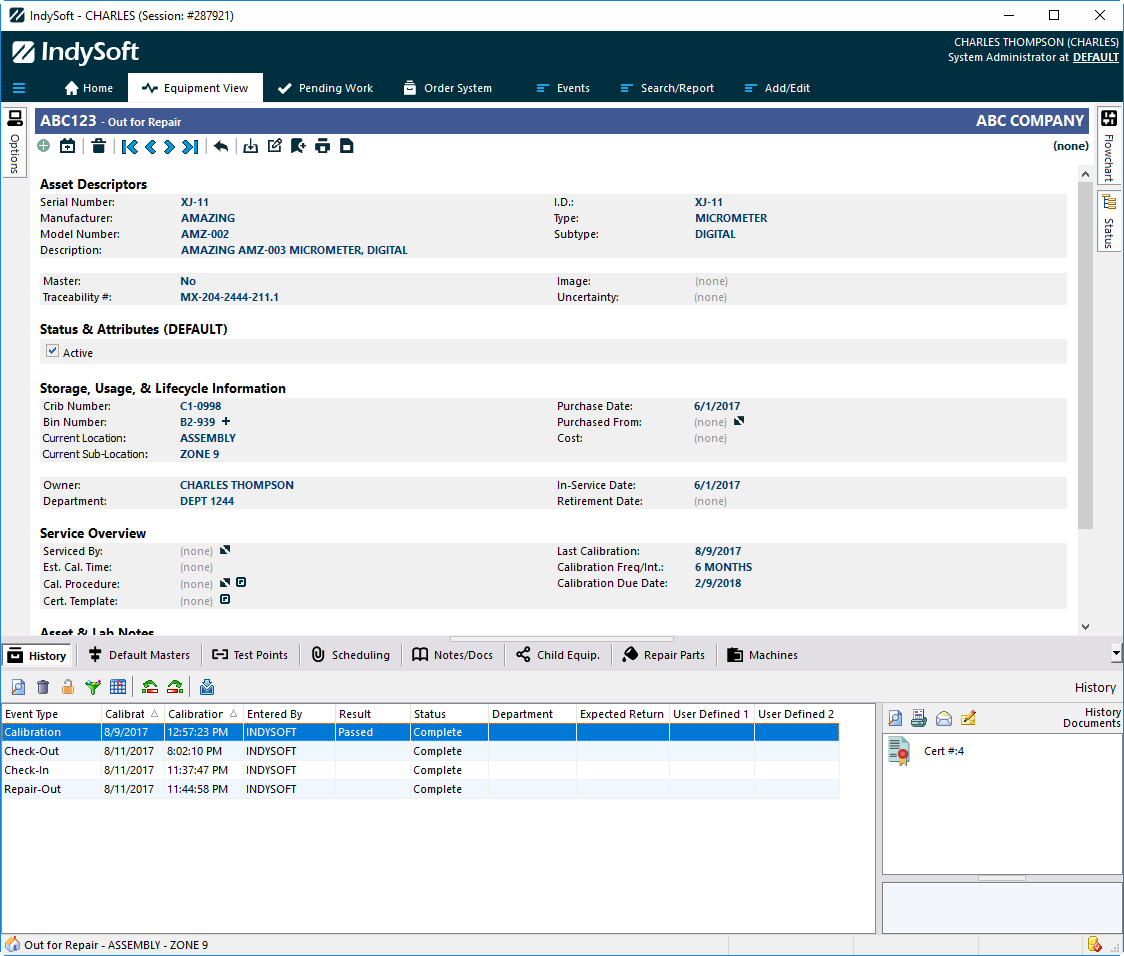Click the blue download-to-inbox icon in History toolbar
Image resolution: width=1124 pixels, height=956 pixels.
[207, 687]
